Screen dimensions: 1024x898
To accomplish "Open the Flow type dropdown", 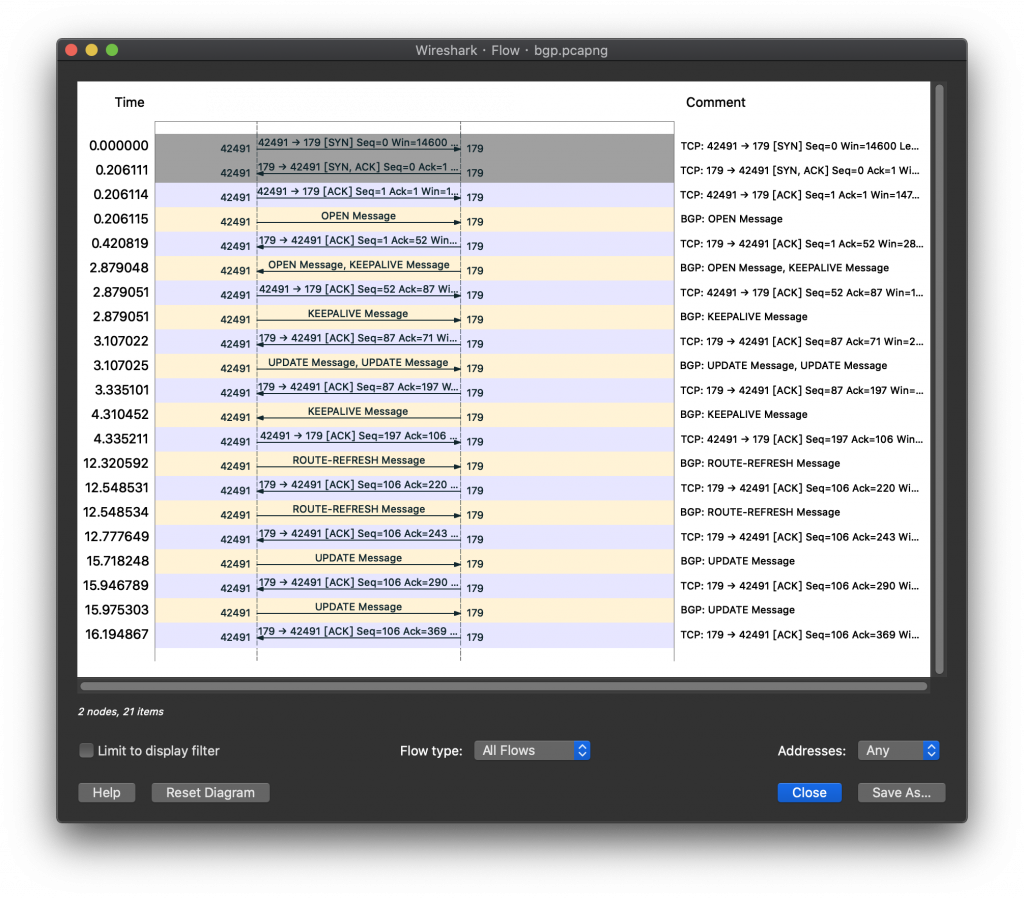I will coord(532,750).
